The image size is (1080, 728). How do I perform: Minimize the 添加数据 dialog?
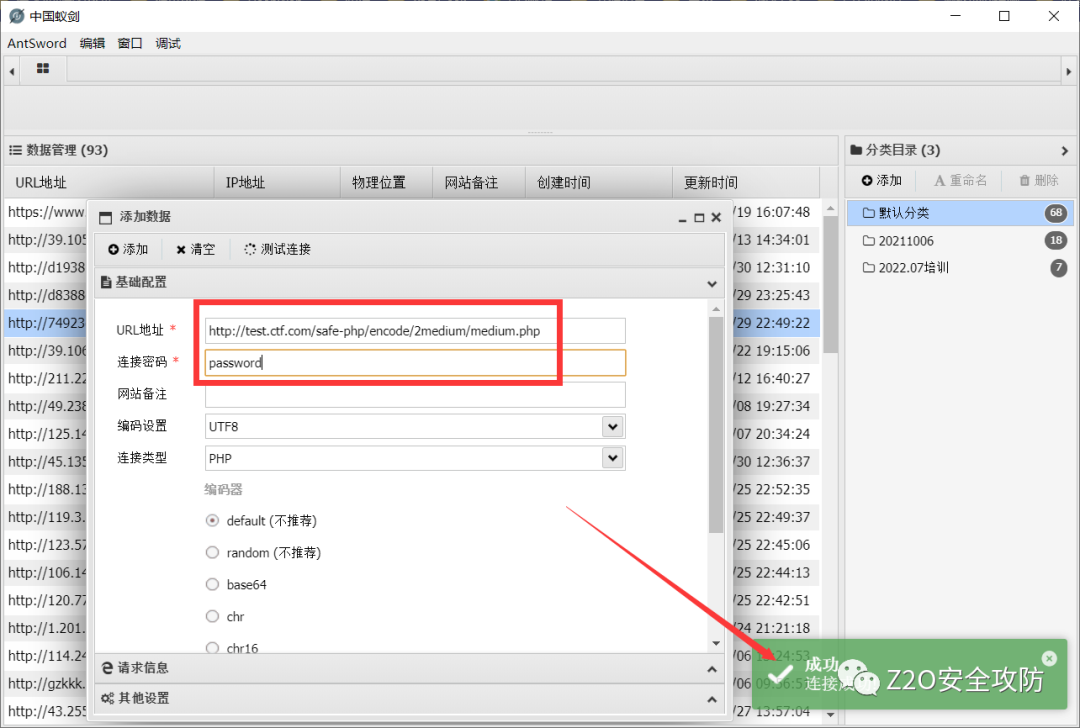682,218
